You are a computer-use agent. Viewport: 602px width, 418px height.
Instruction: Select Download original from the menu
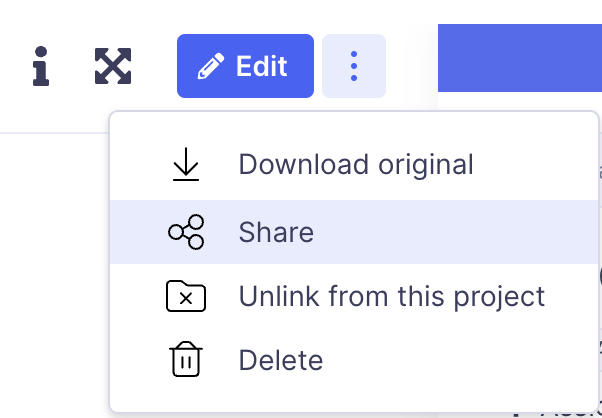coord(355,165)
